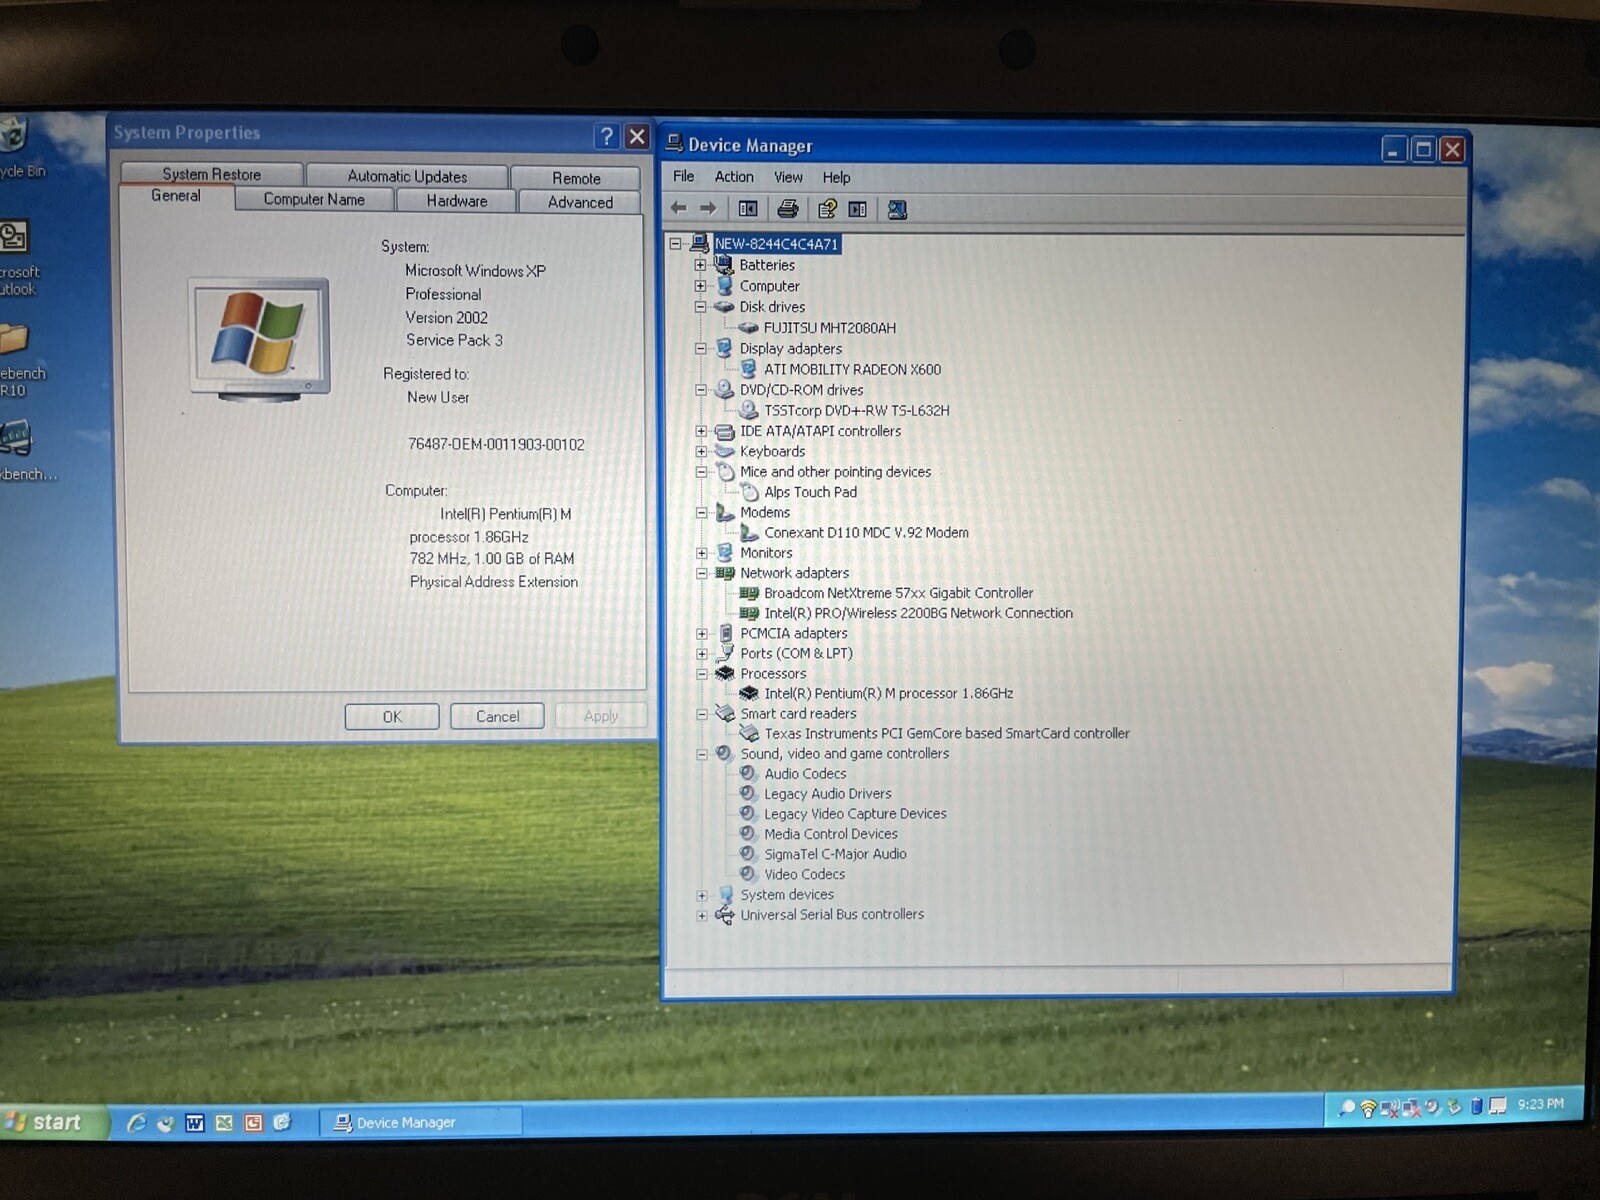This screenshot has width=1600, height=1200.
Task: Click the wireless network tray icon
Action: 1368,1107
